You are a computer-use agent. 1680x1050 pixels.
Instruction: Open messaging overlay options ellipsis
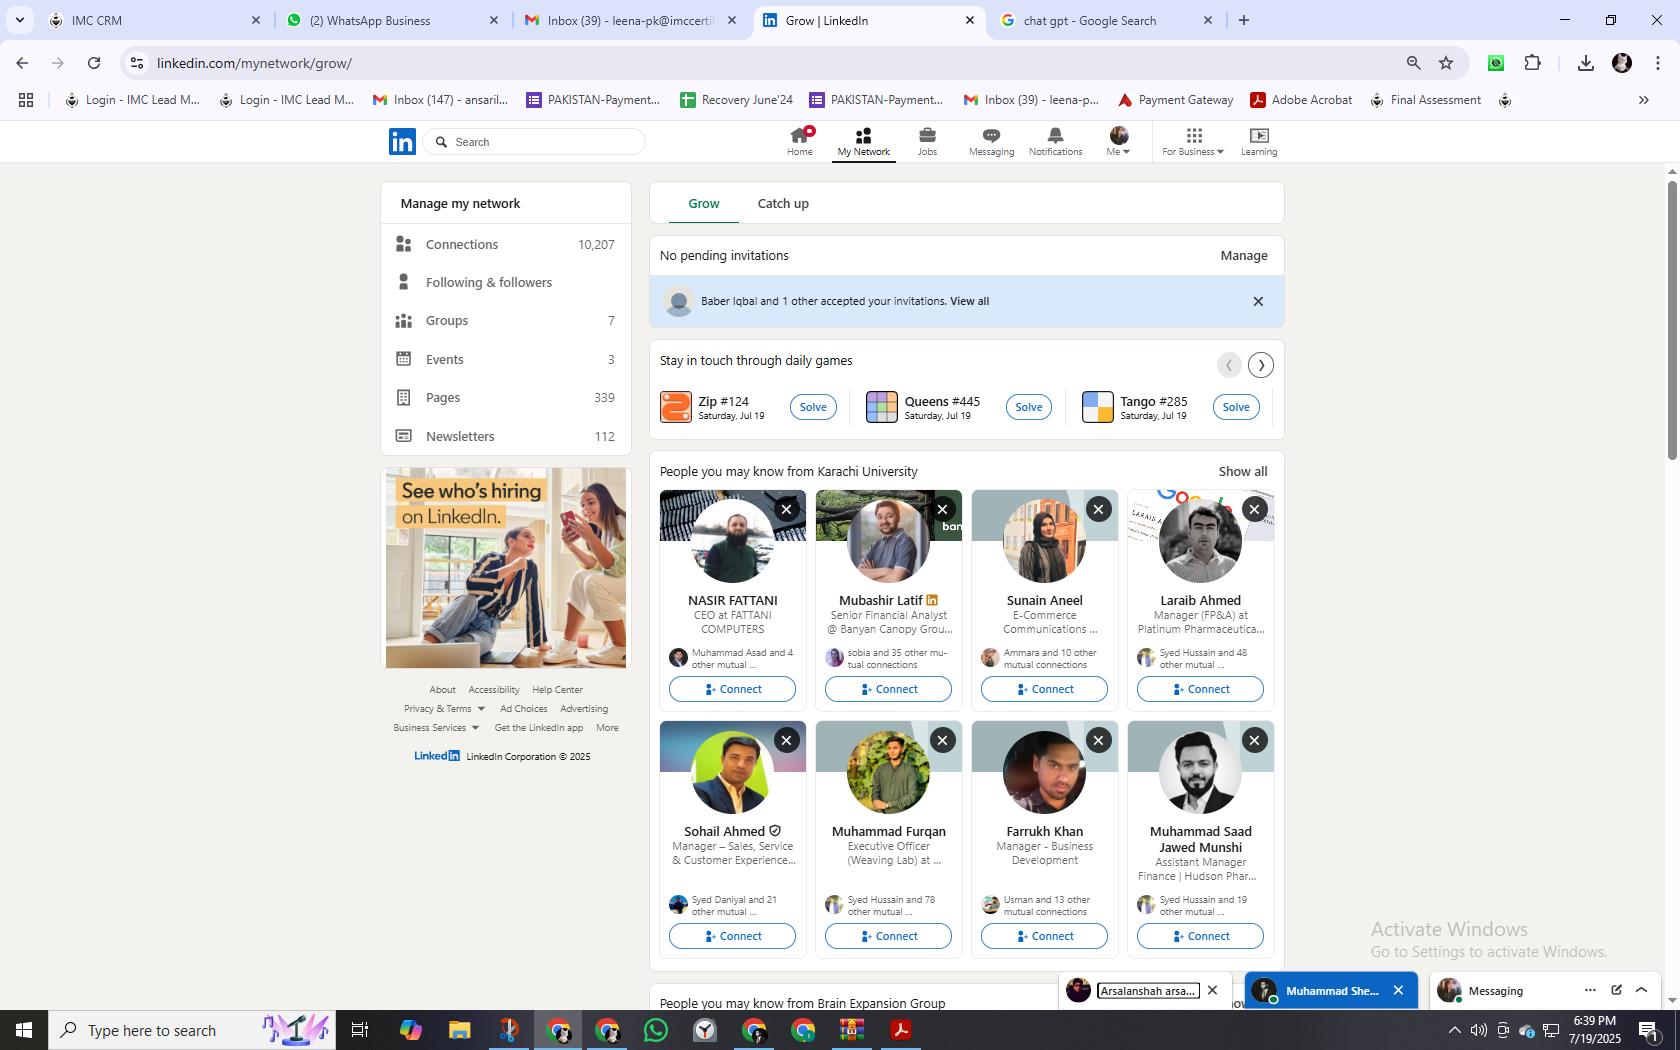coord(1590,990)
